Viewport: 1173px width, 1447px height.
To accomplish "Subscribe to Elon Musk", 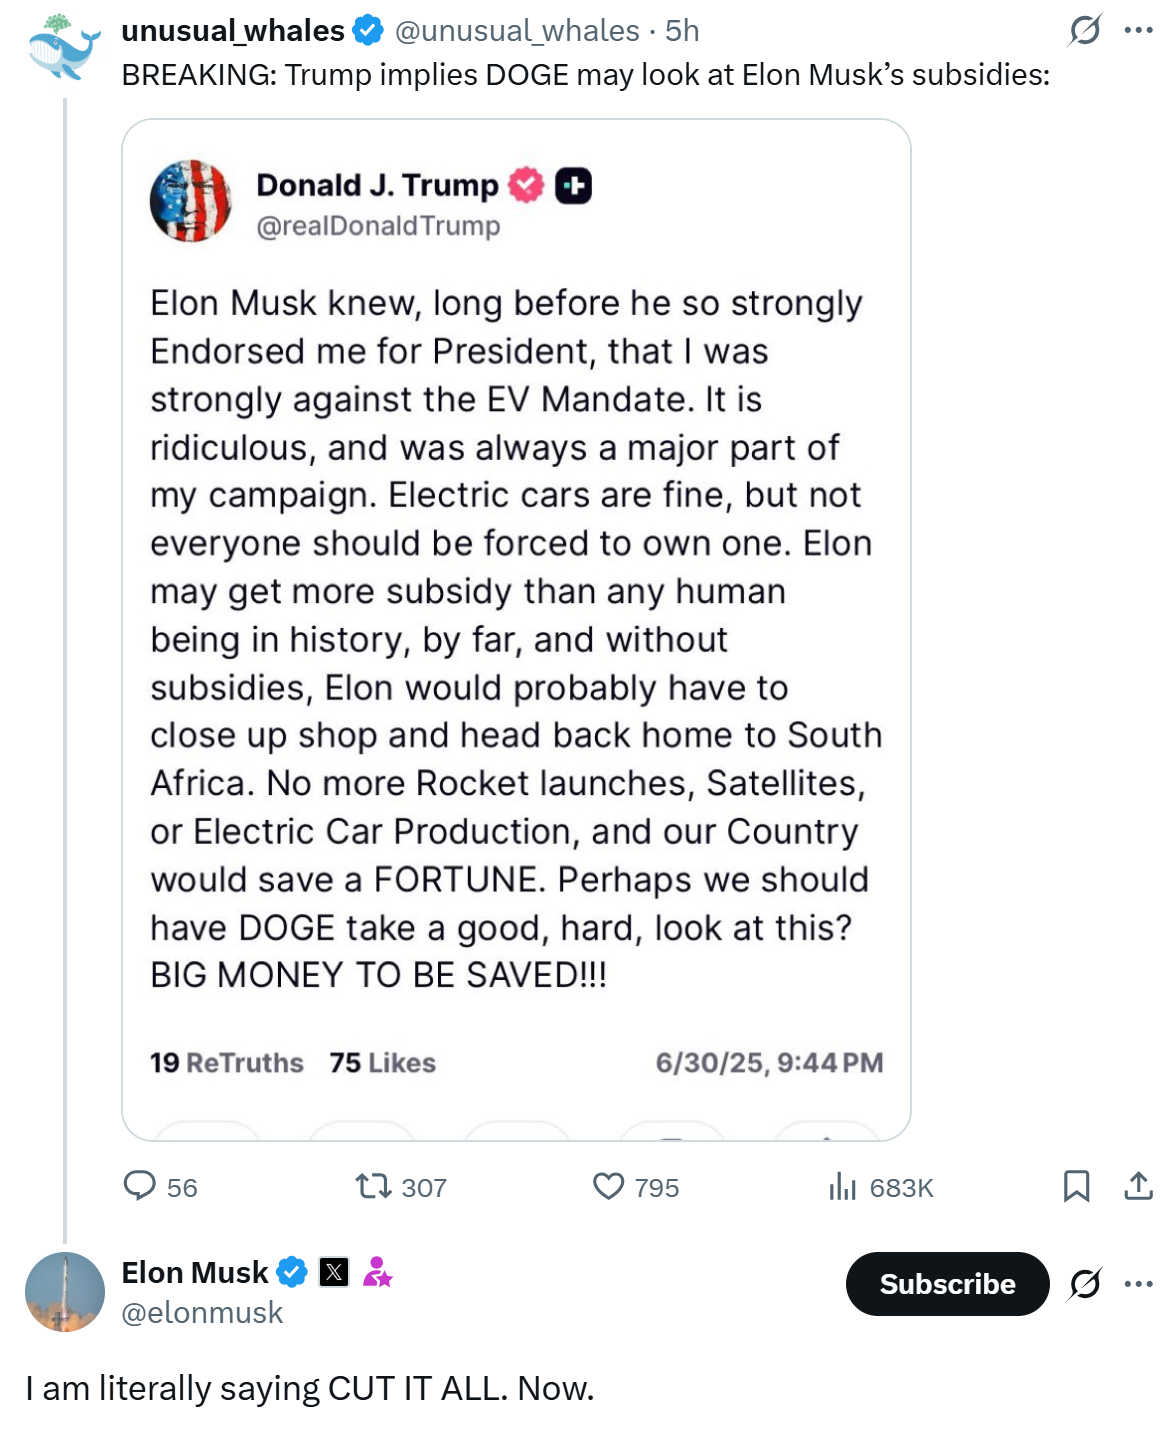I will pos(947,1283).
